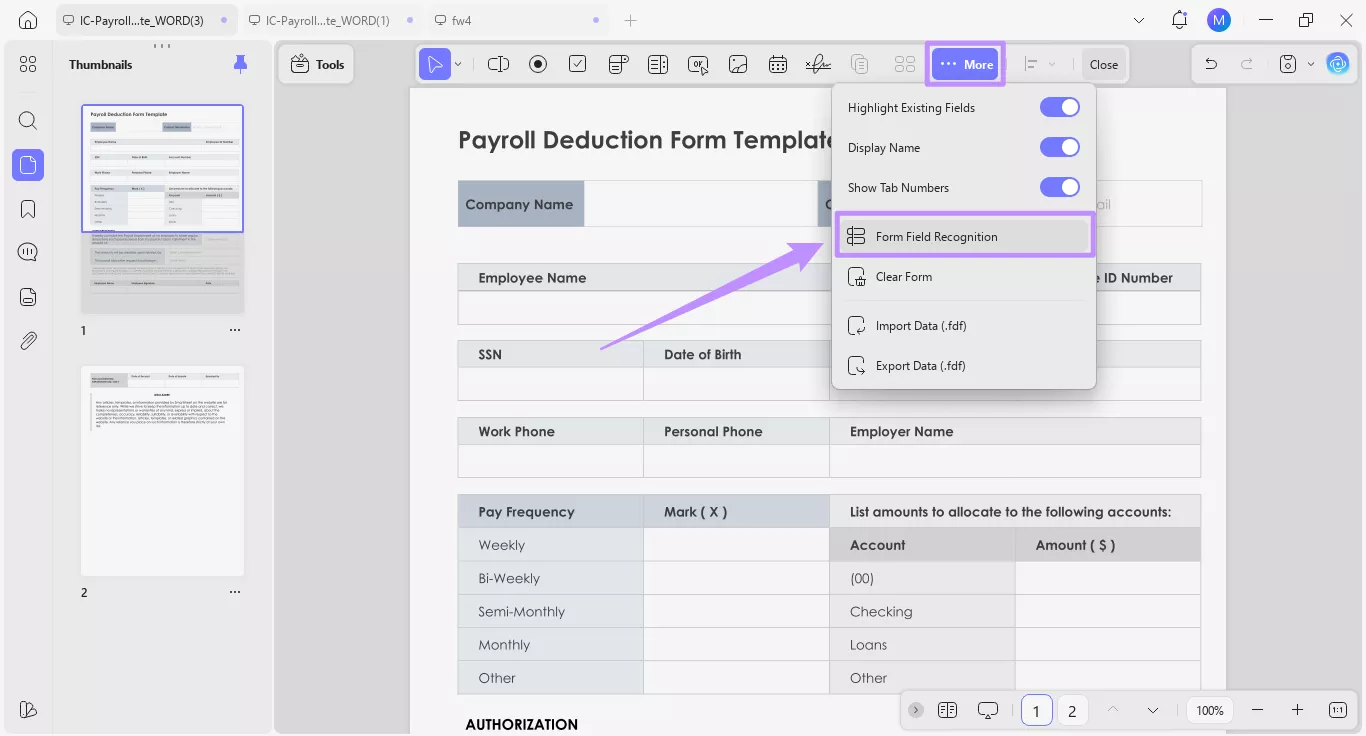Viewport: 1366px width, 736px height.
Task: Open the alignment options dropdown
Action: tap(1052, 64)
